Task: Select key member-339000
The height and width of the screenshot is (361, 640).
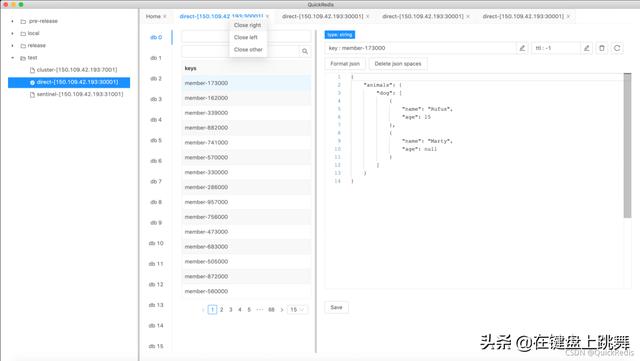Action: [246, 113]
